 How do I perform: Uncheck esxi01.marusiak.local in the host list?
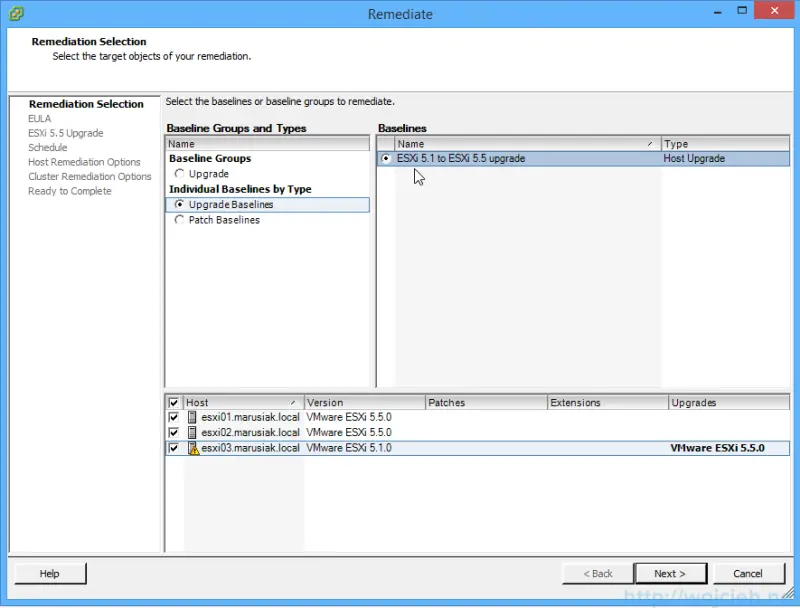(x=174, y=417)
